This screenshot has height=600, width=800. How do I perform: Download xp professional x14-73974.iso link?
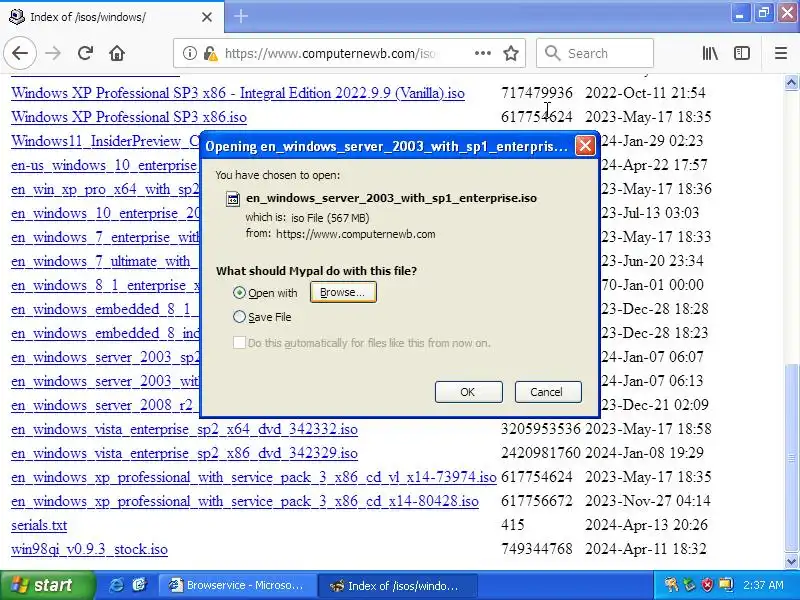(x=254, y=478)
